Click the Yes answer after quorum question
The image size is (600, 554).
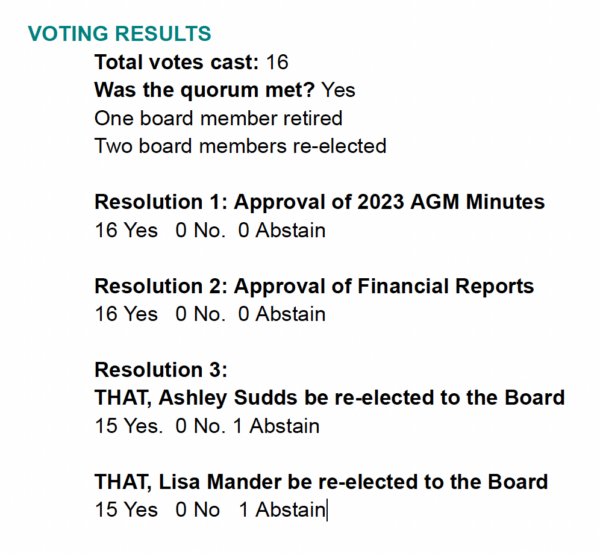tap(338, 90)
